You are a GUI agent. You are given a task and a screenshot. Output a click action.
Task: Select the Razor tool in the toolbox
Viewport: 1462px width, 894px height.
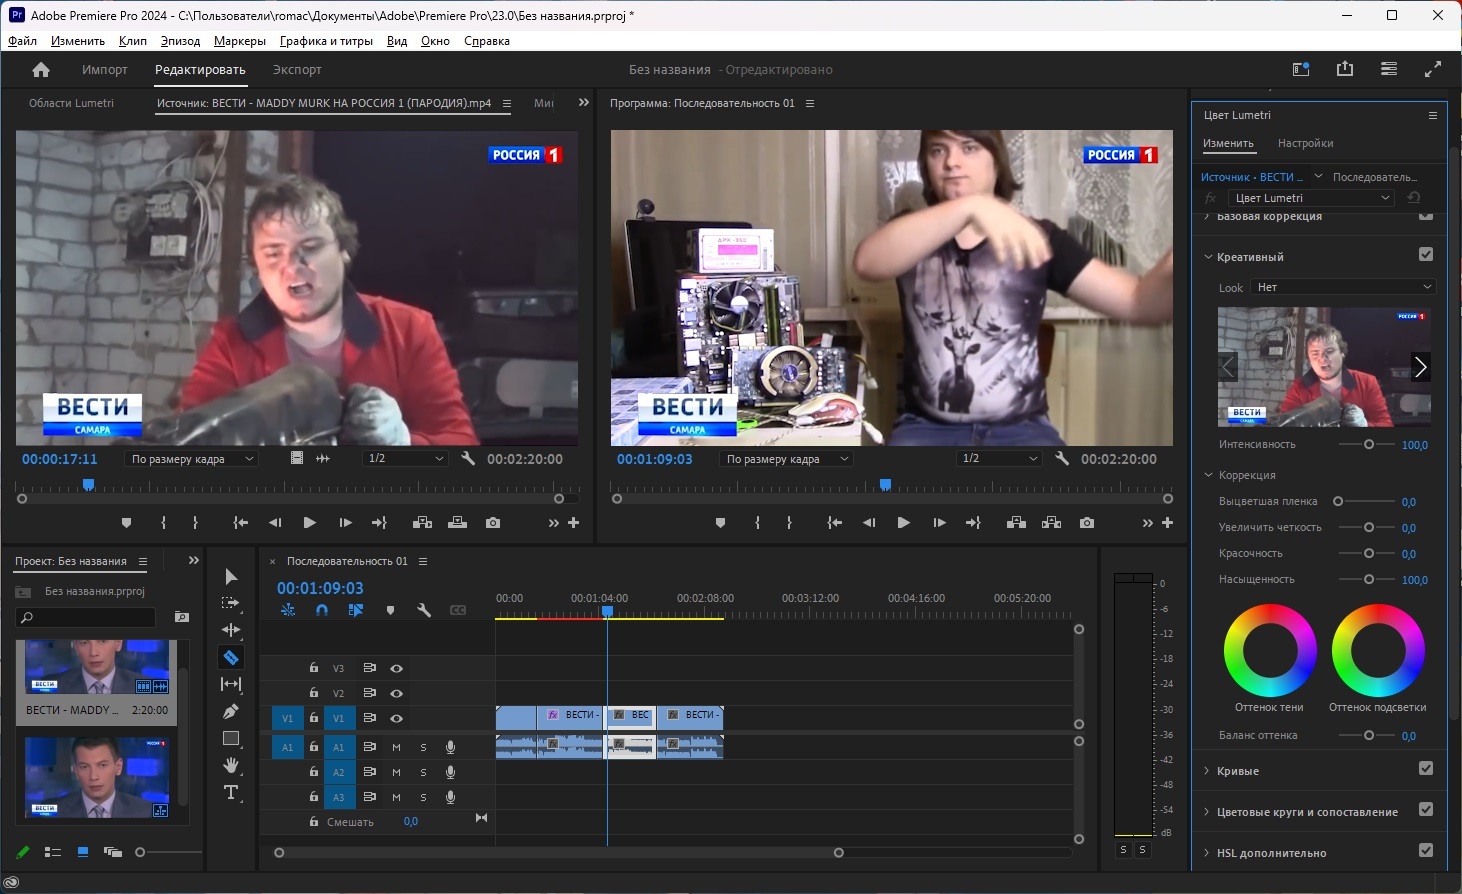231,657
